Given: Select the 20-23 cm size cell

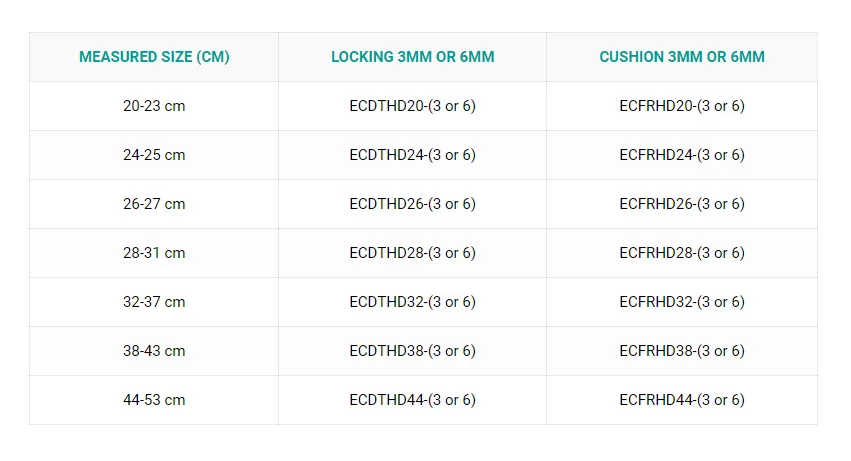Looking at the screenshot, I should point(154,106).
